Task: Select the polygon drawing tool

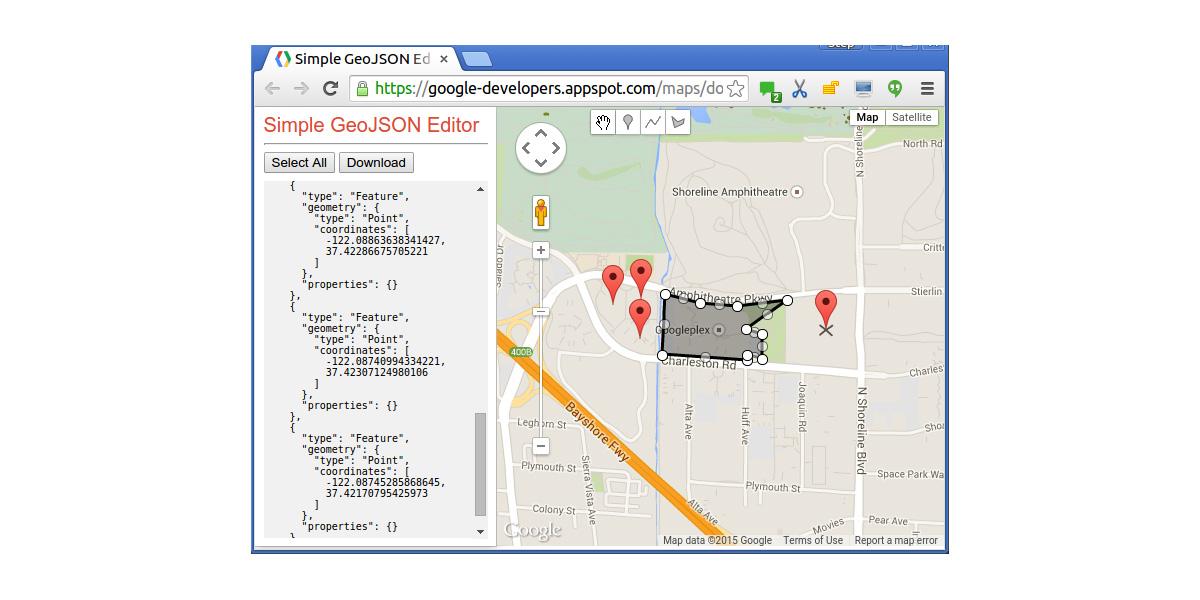Action: (678, 122)
